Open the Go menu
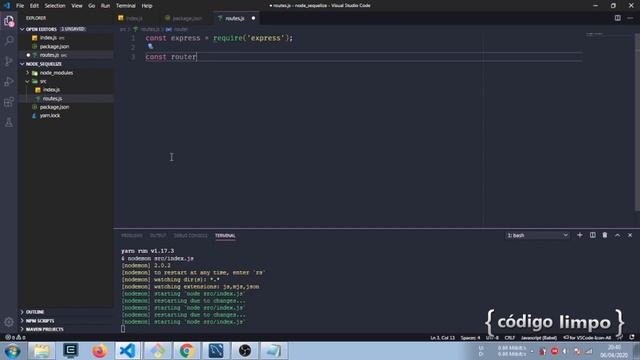 (91, 6)
